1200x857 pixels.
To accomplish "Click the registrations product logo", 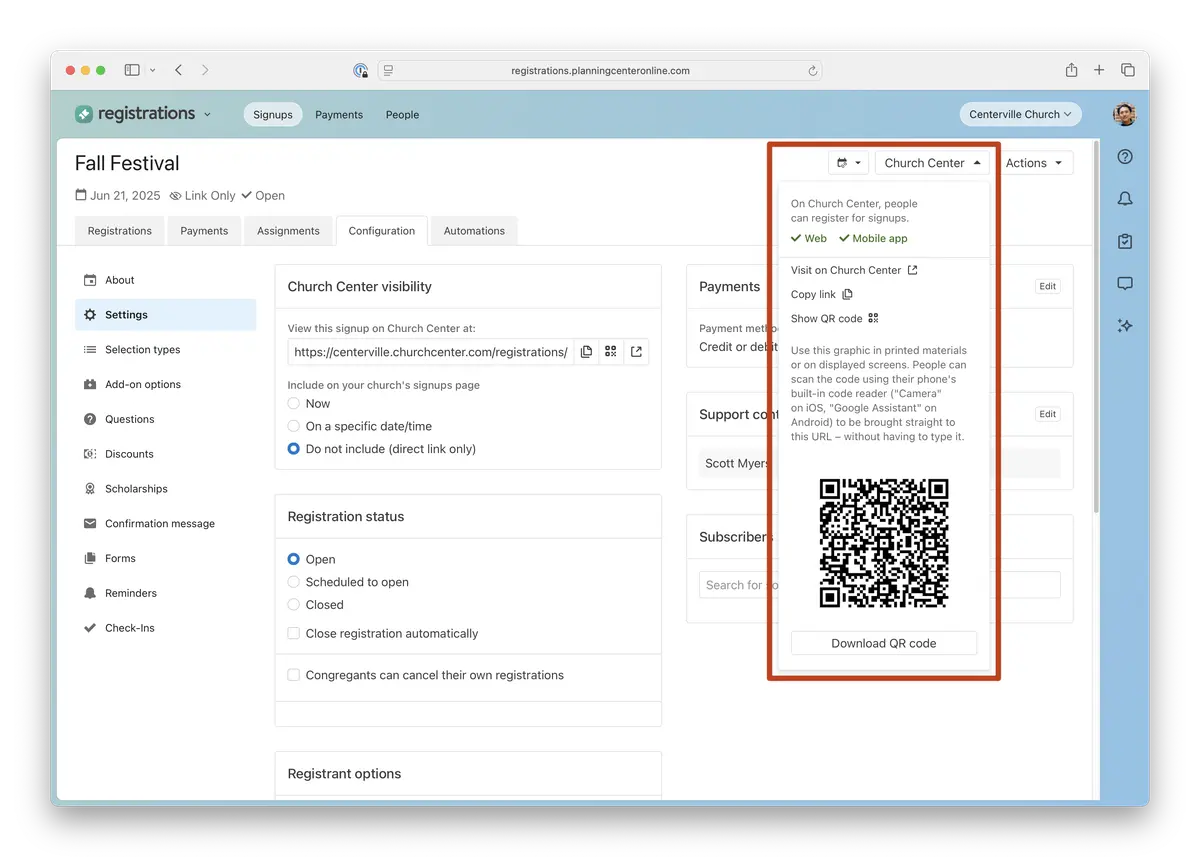I will (x=135, y=114).
